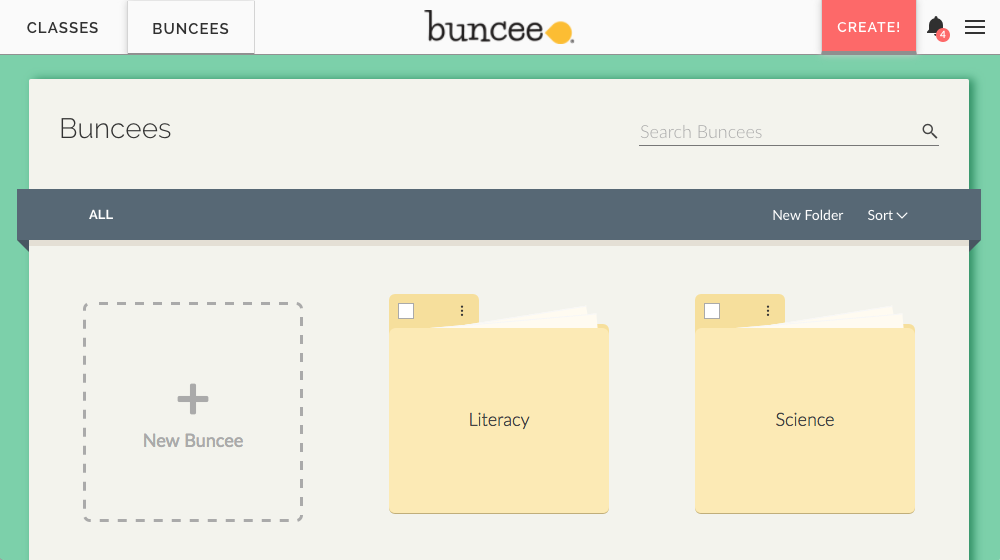Viewport: 1000px width, 560px height.
Task: Click New Folder in the toolbar
Action: coord(807,215)
